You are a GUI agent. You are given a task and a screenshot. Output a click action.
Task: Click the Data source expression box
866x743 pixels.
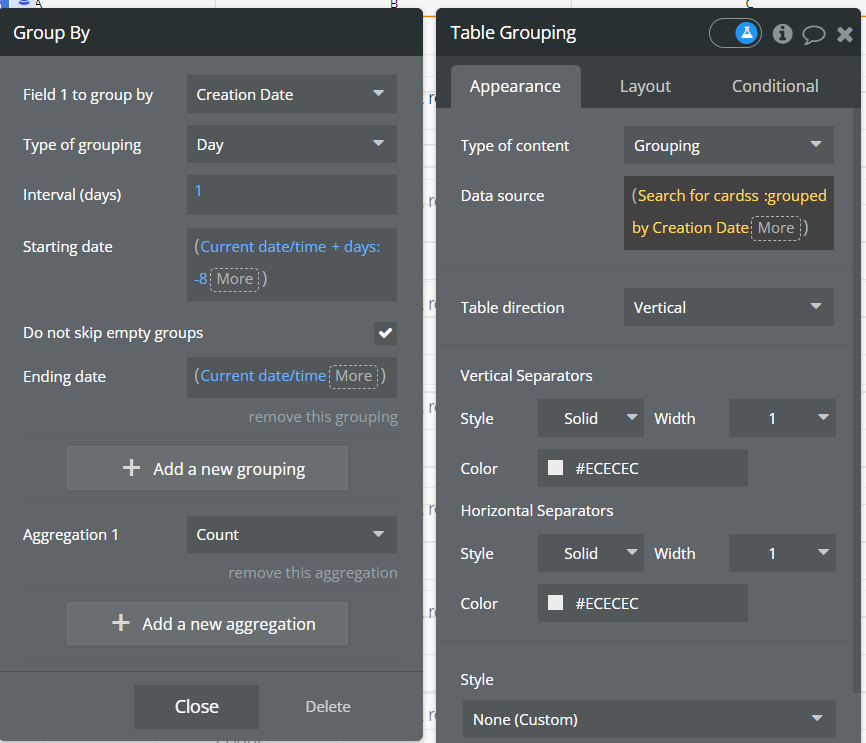(x=728, y=212)
